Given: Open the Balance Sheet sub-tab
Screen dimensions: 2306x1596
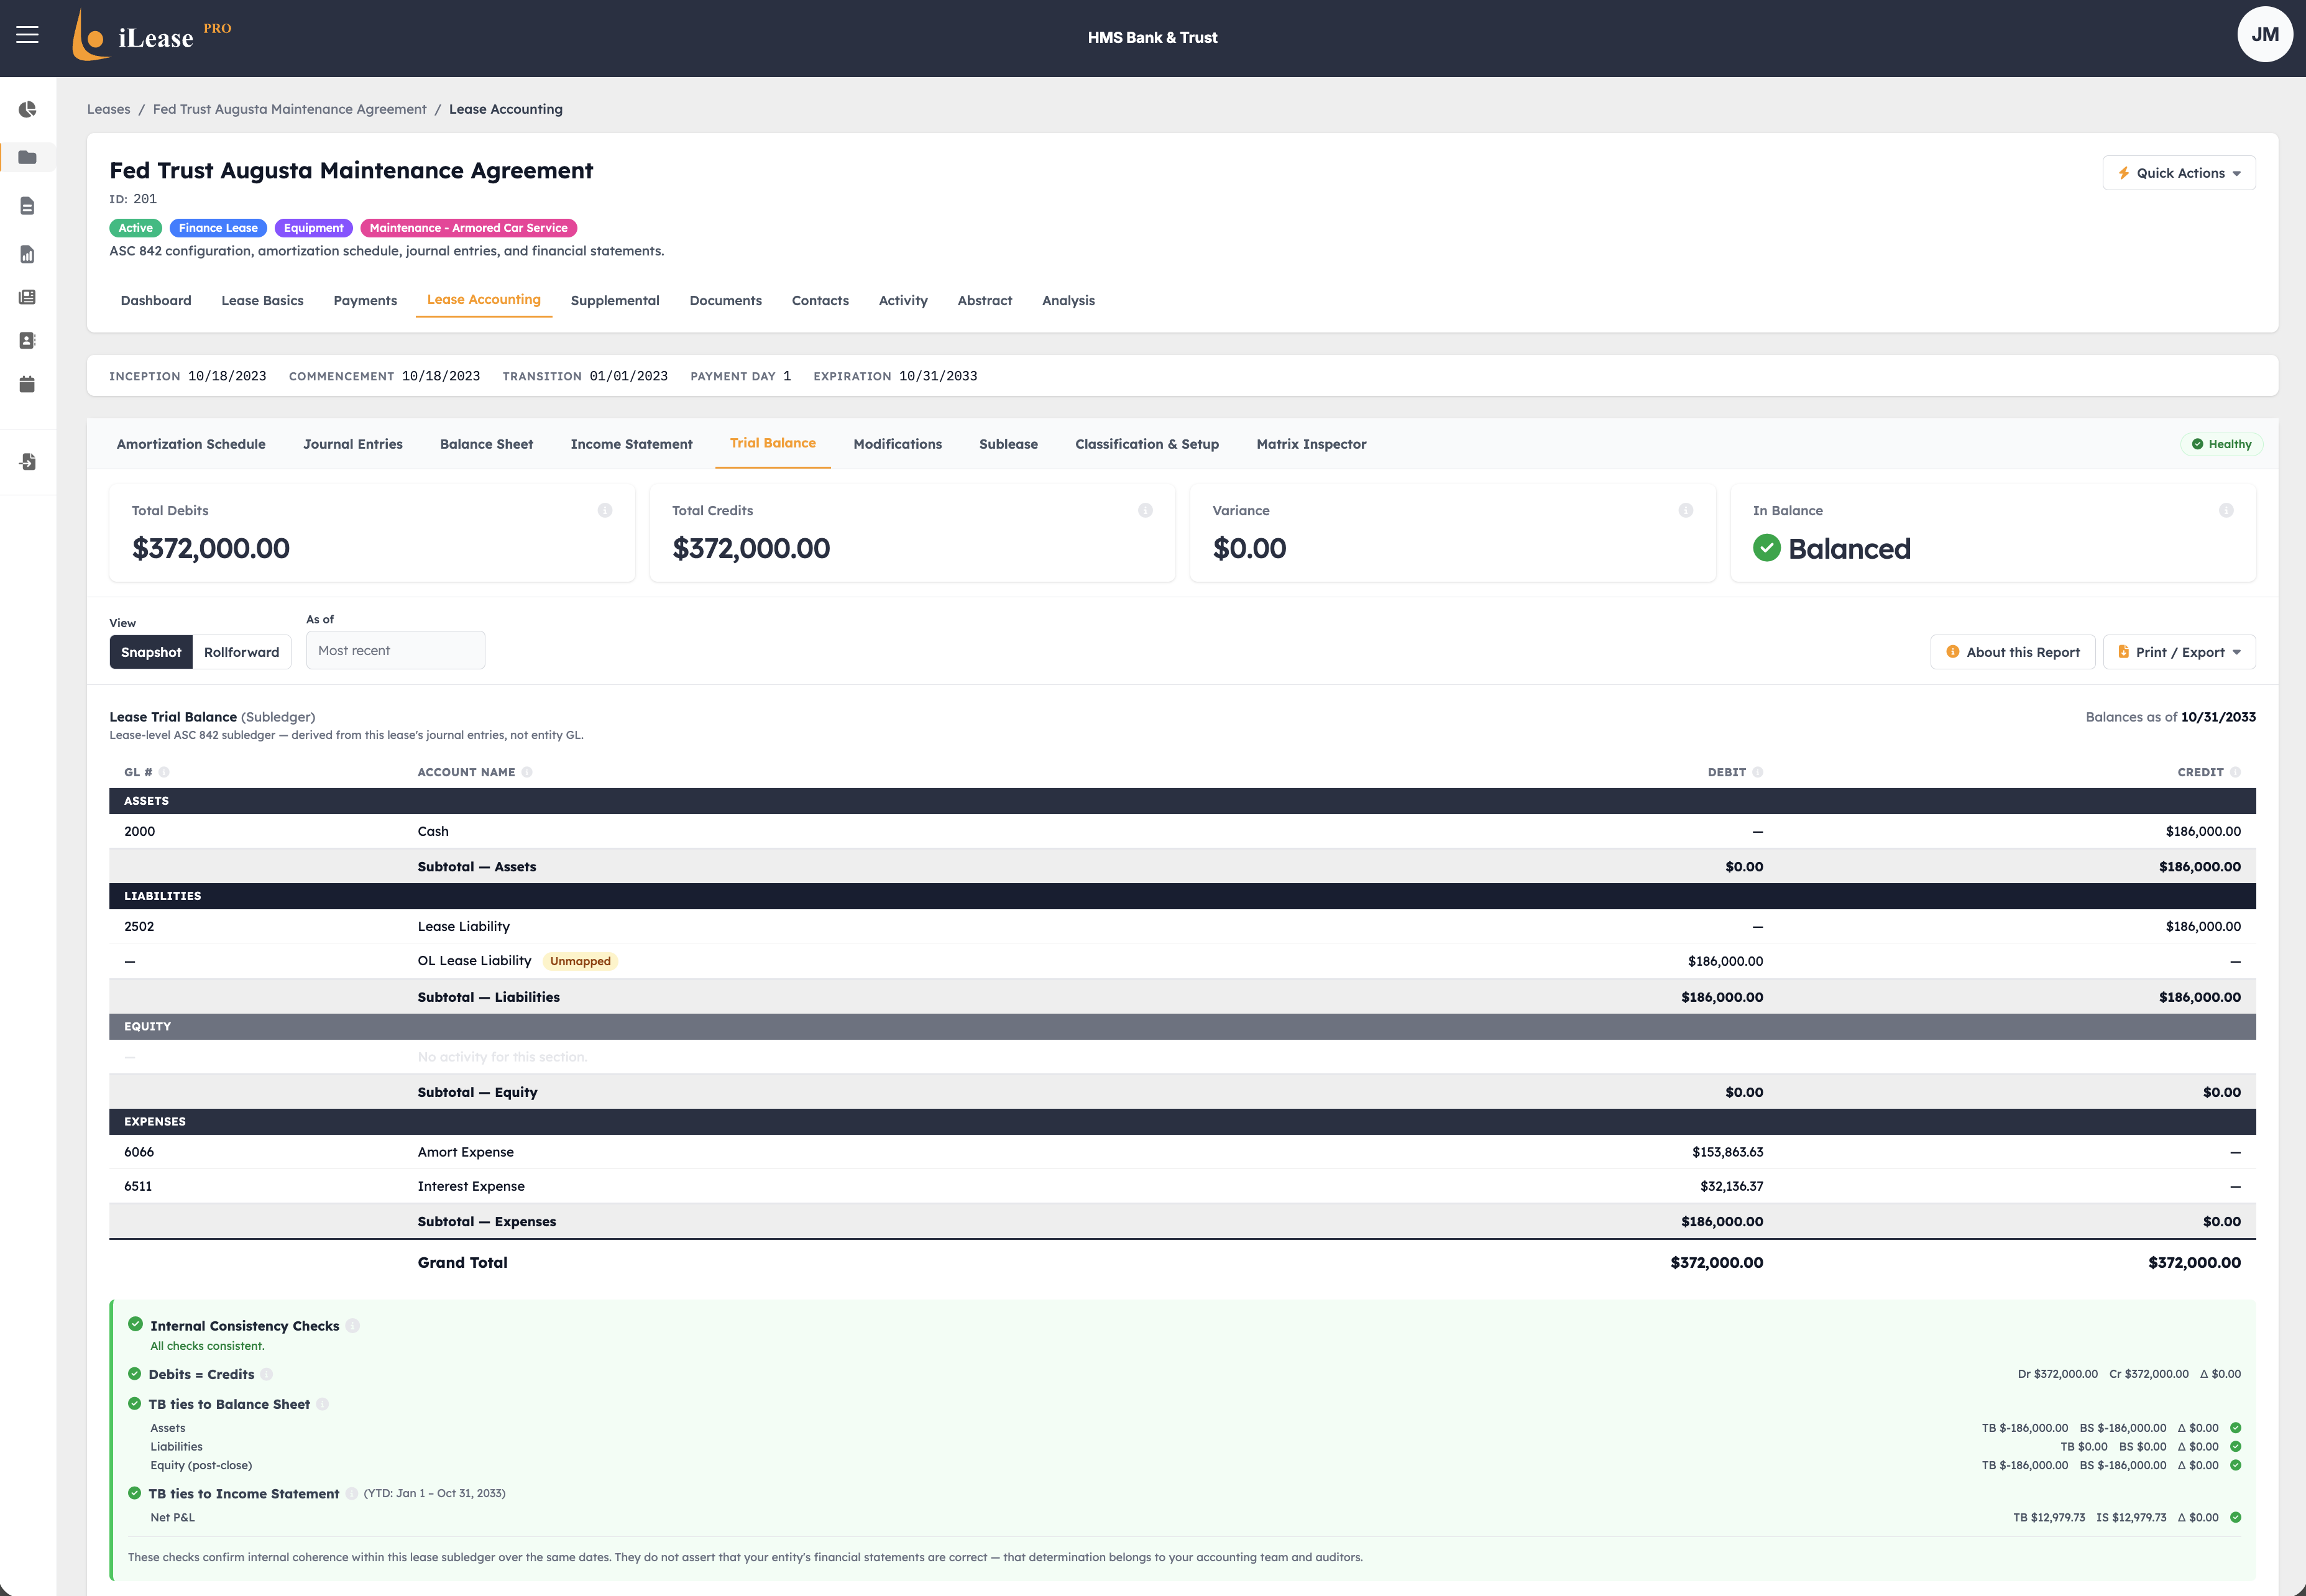Looking at the screenshot, I should click(x=487, y=444).
